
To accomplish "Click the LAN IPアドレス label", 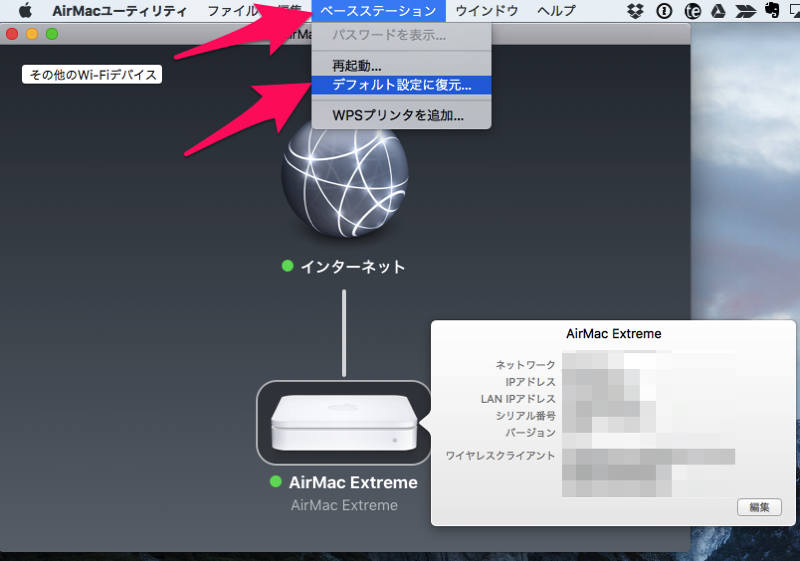I will (518, 398).
